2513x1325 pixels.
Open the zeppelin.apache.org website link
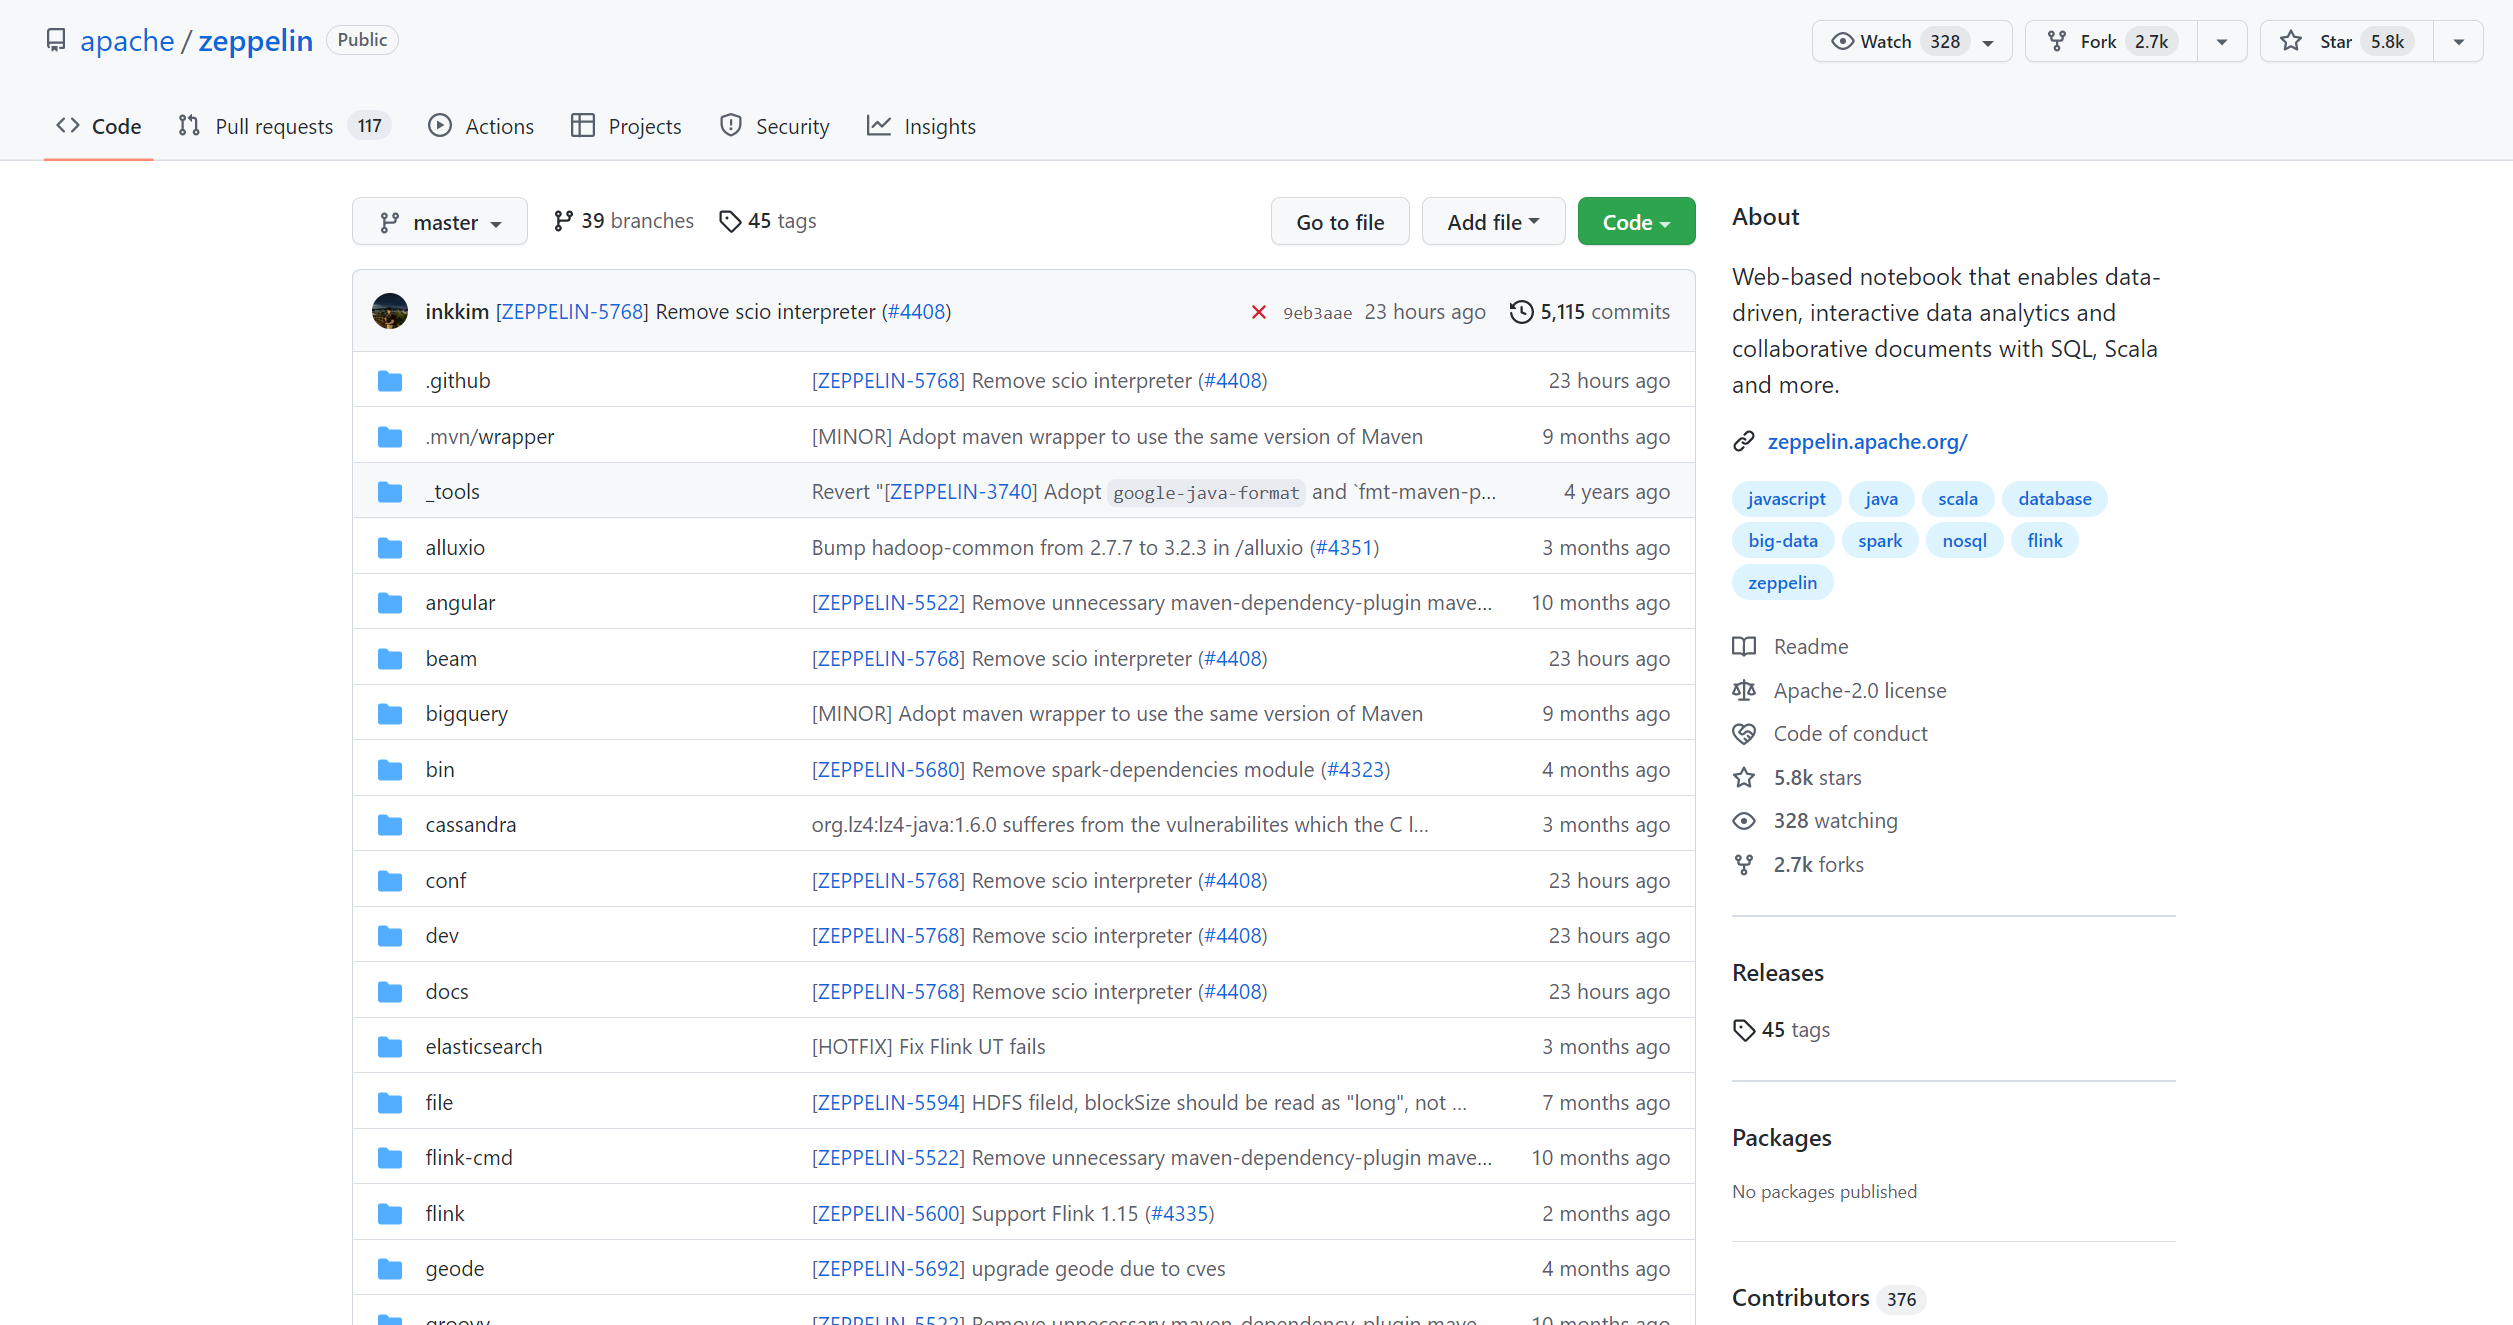click(x=1867, y=441)
